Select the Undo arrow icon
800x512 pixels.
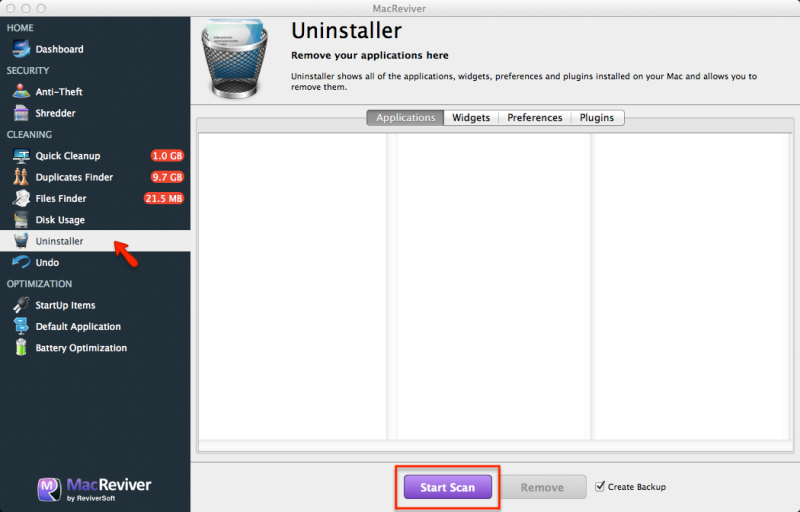click(x=21, y=262)
